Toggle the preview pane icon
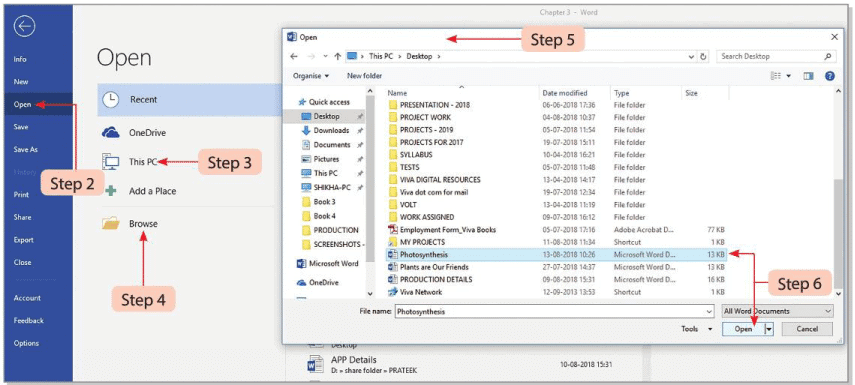The height and width of the screenshot is (385, 855). click(x=809, y=76)
